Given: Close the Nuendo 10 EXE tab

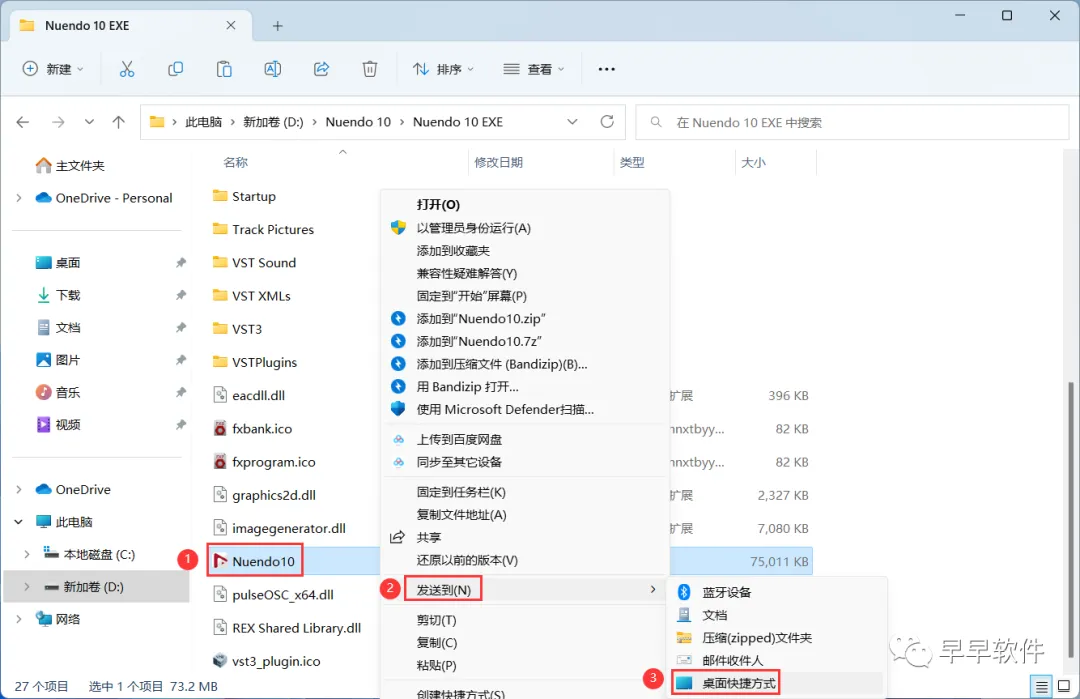Looking at the screenshot, I should (x=231, y=25).
